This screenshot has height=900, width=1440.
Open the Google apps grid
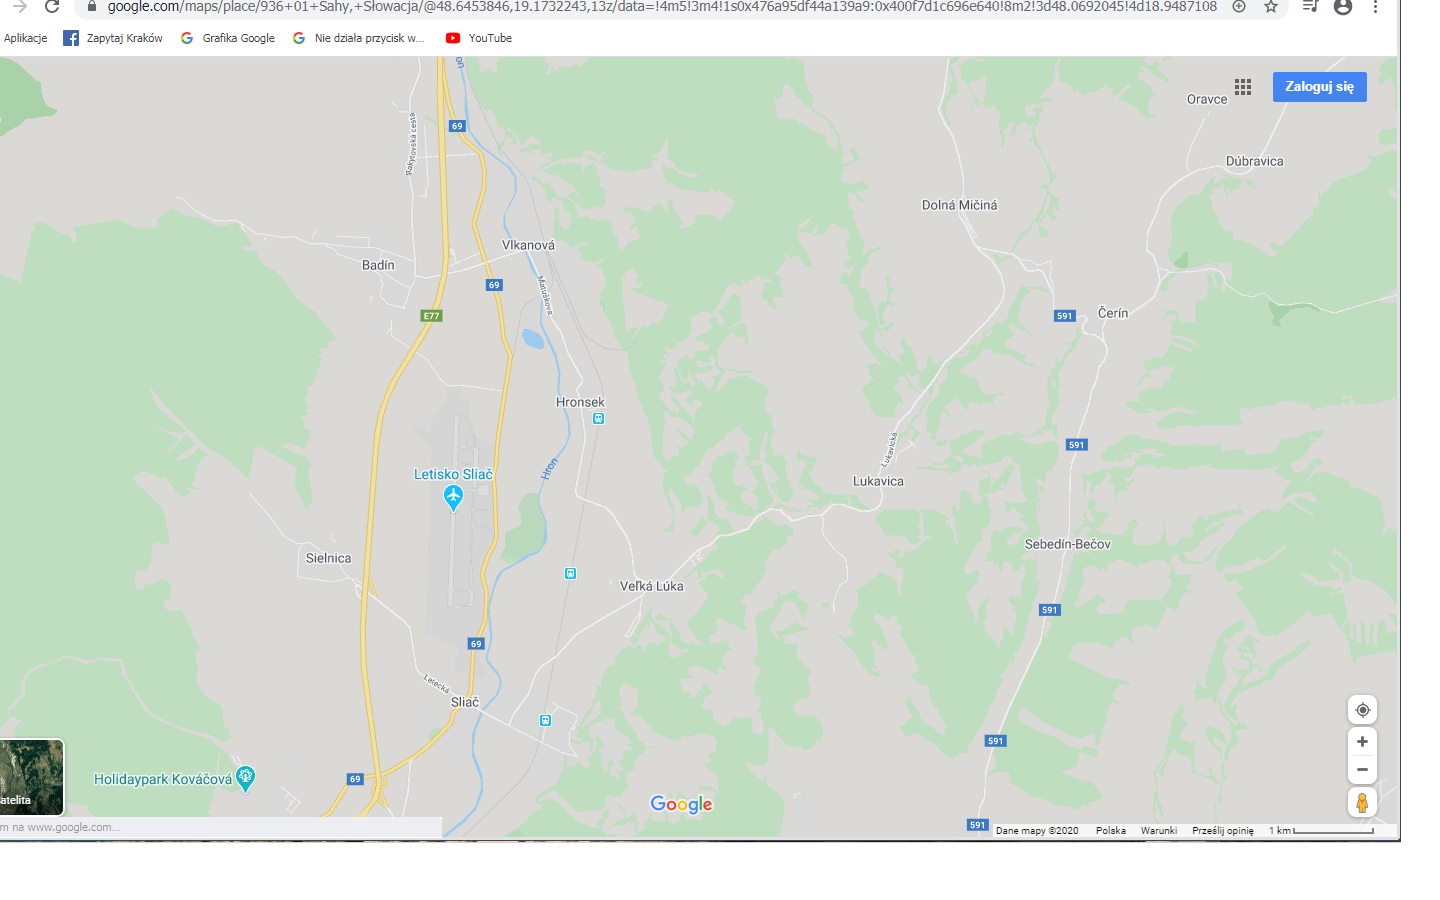click(1243, 87)
